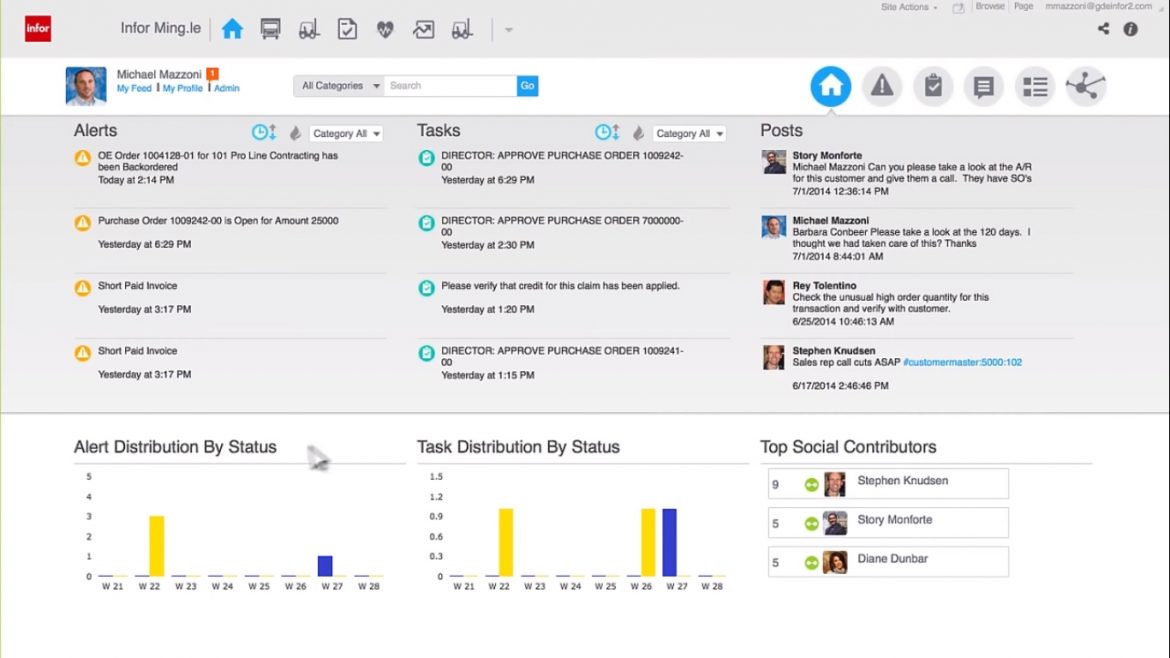This screenshot has height=658, width=1170.
Task: Activate the blue Home circle button
Action: (x=830, y=86)
